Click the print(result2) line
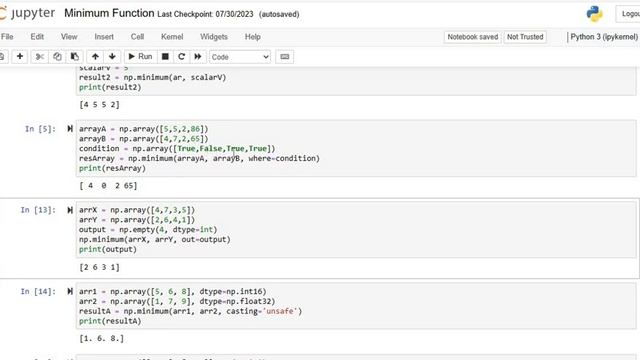The image size is (640, 360). tap(110, 87)
